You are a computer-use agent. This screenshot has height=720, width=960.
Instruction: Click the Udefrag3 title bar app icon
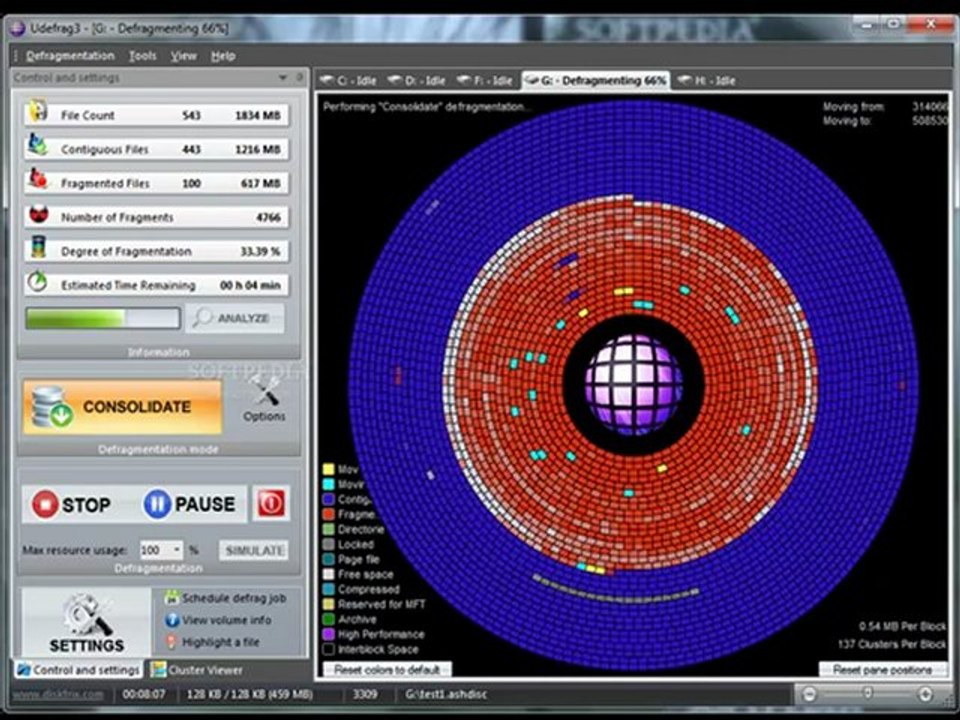(x=17, y=28)
